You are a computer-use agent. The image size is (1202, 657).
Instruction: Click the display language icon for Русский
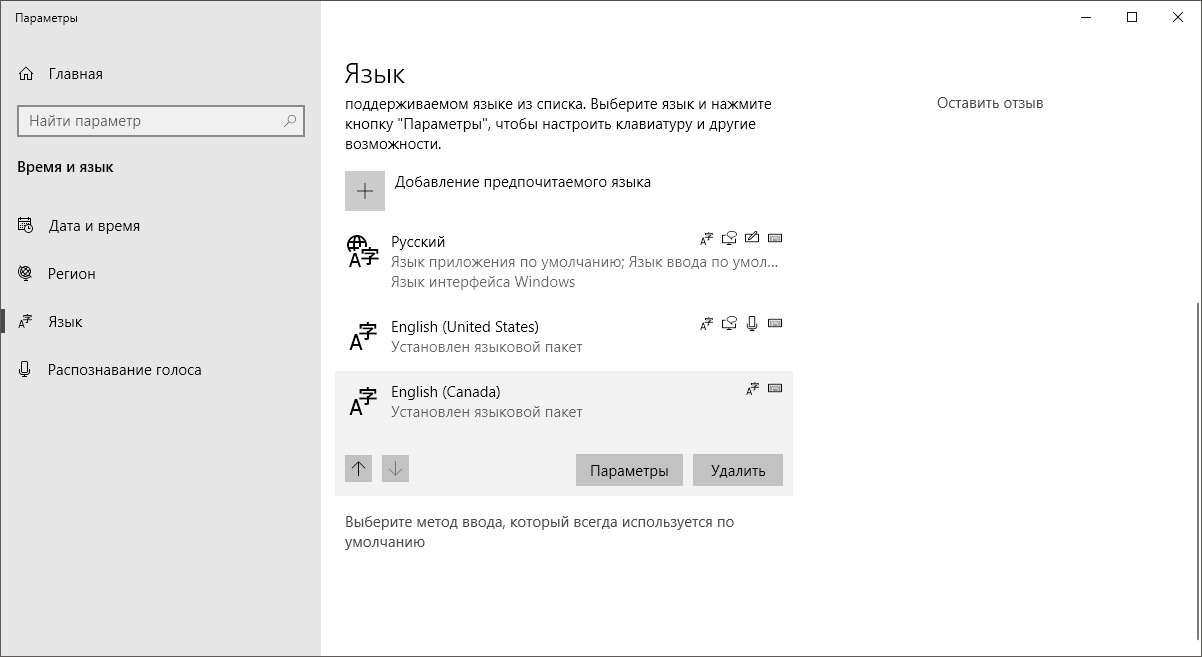[706, 238]
